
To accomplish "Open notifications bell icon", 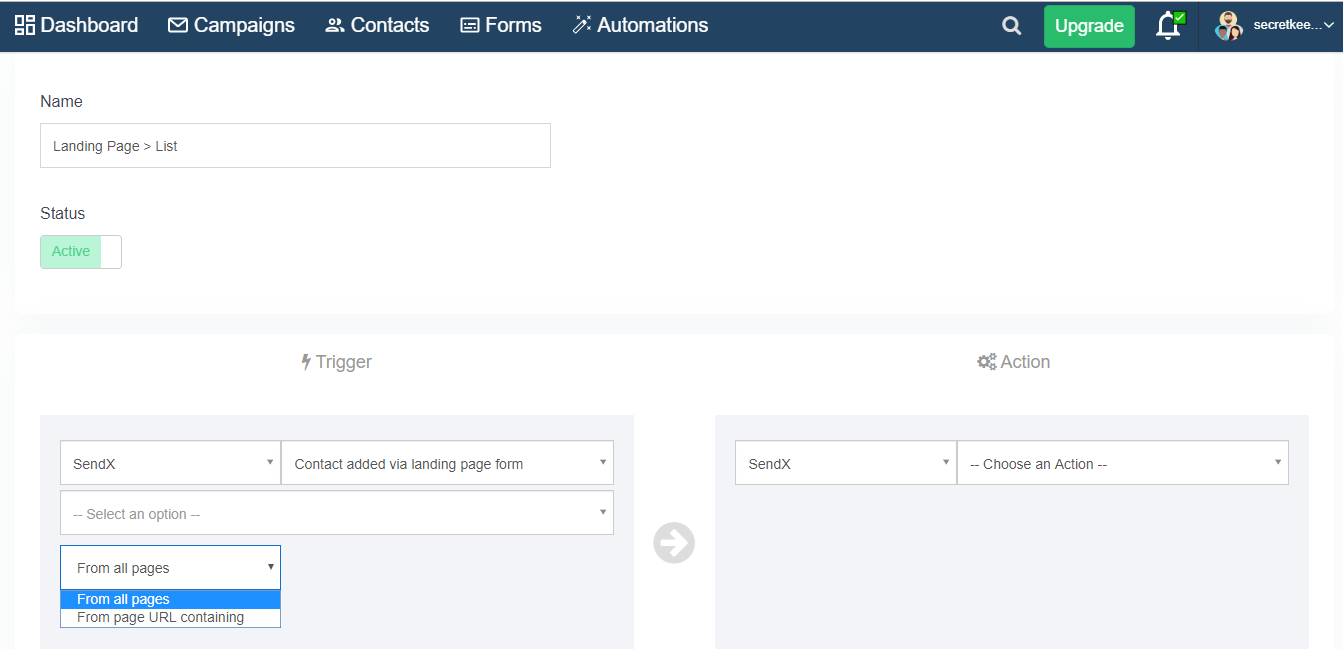I will click(x=1168, y=26).
